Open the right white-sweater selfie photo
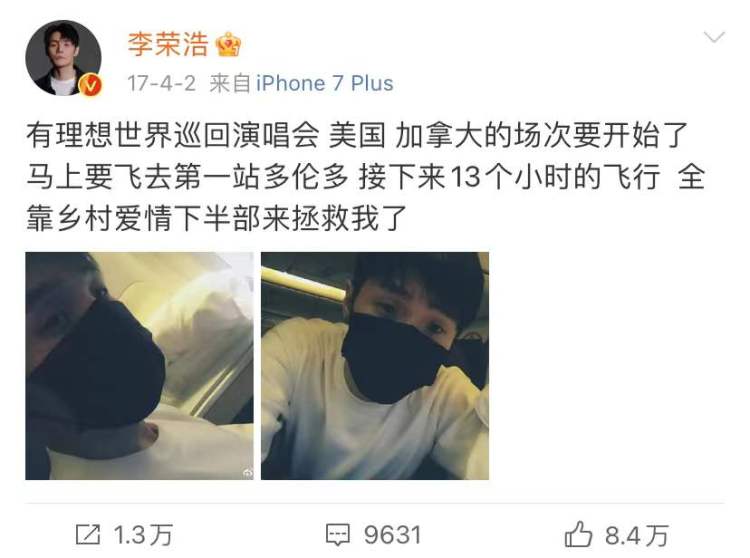750x558 pixels. point(375,366)
